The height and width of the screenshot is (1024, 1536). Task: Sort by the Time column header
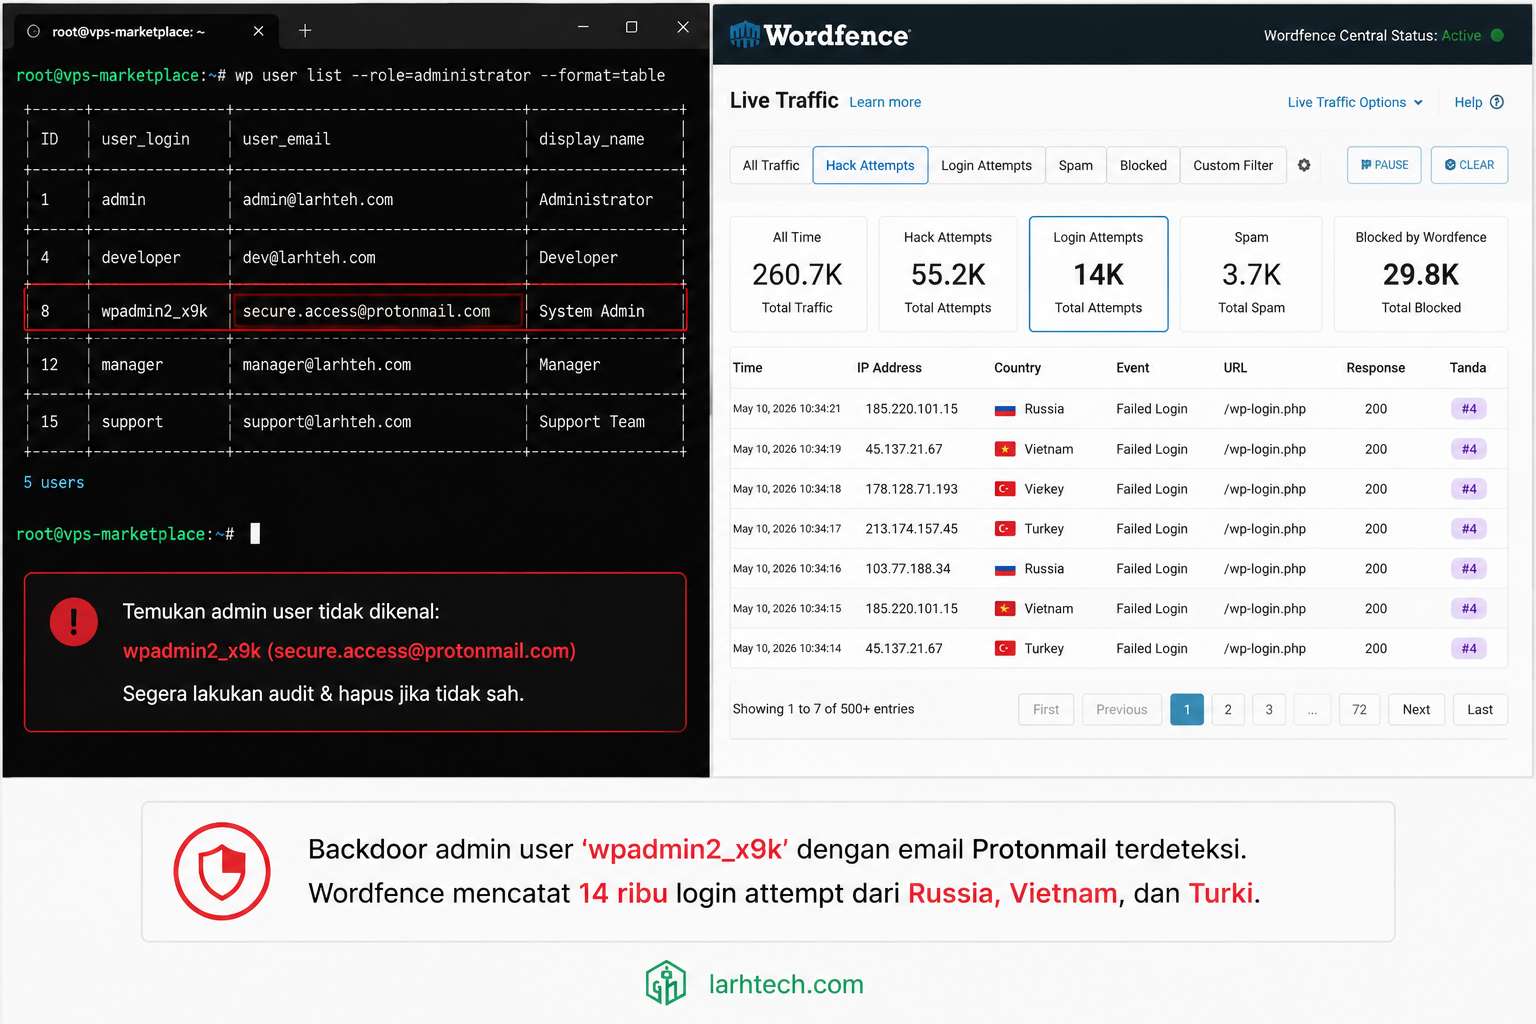(747, 368)
